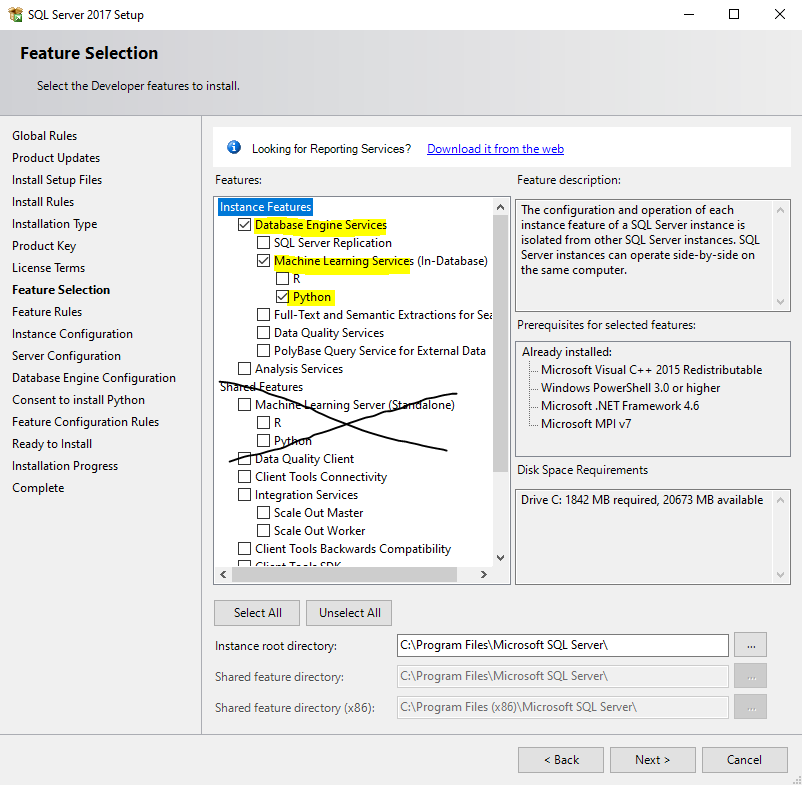Click the Cancel button
Image resolution: width=802 pixels, height=785 pixels.
(745, 760)
